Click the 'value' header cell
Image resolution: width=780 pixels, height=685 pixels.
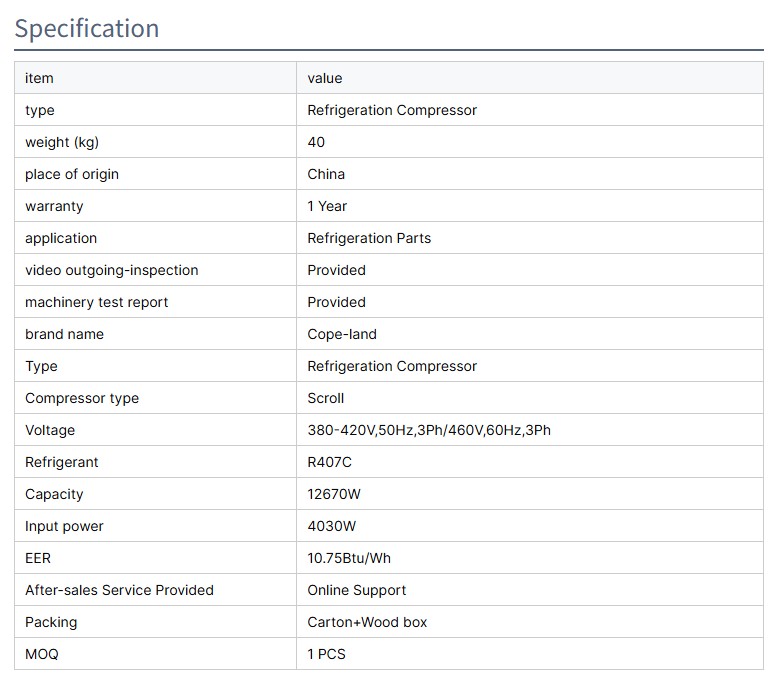tap(325, 78)
